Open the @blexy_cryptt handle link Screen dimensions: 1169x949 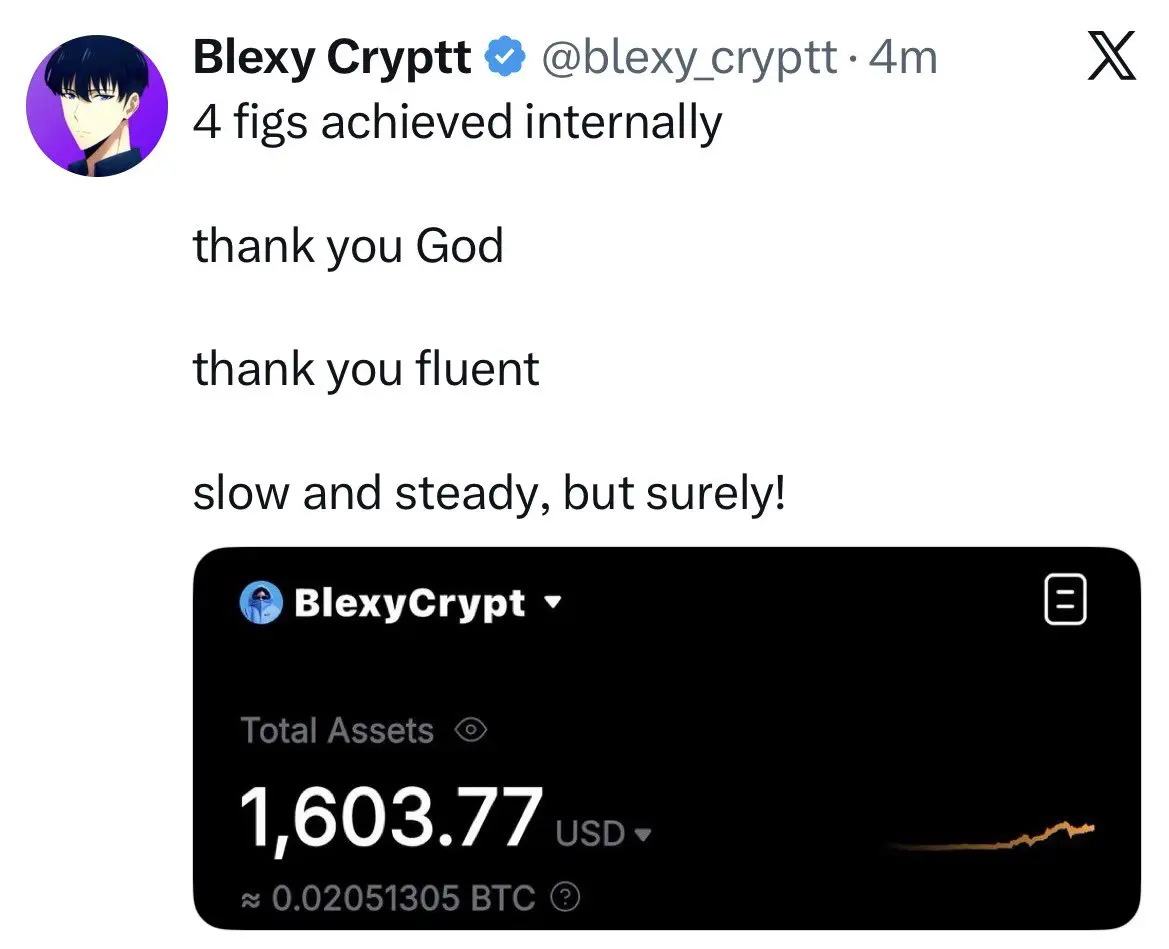click(690, 58)
